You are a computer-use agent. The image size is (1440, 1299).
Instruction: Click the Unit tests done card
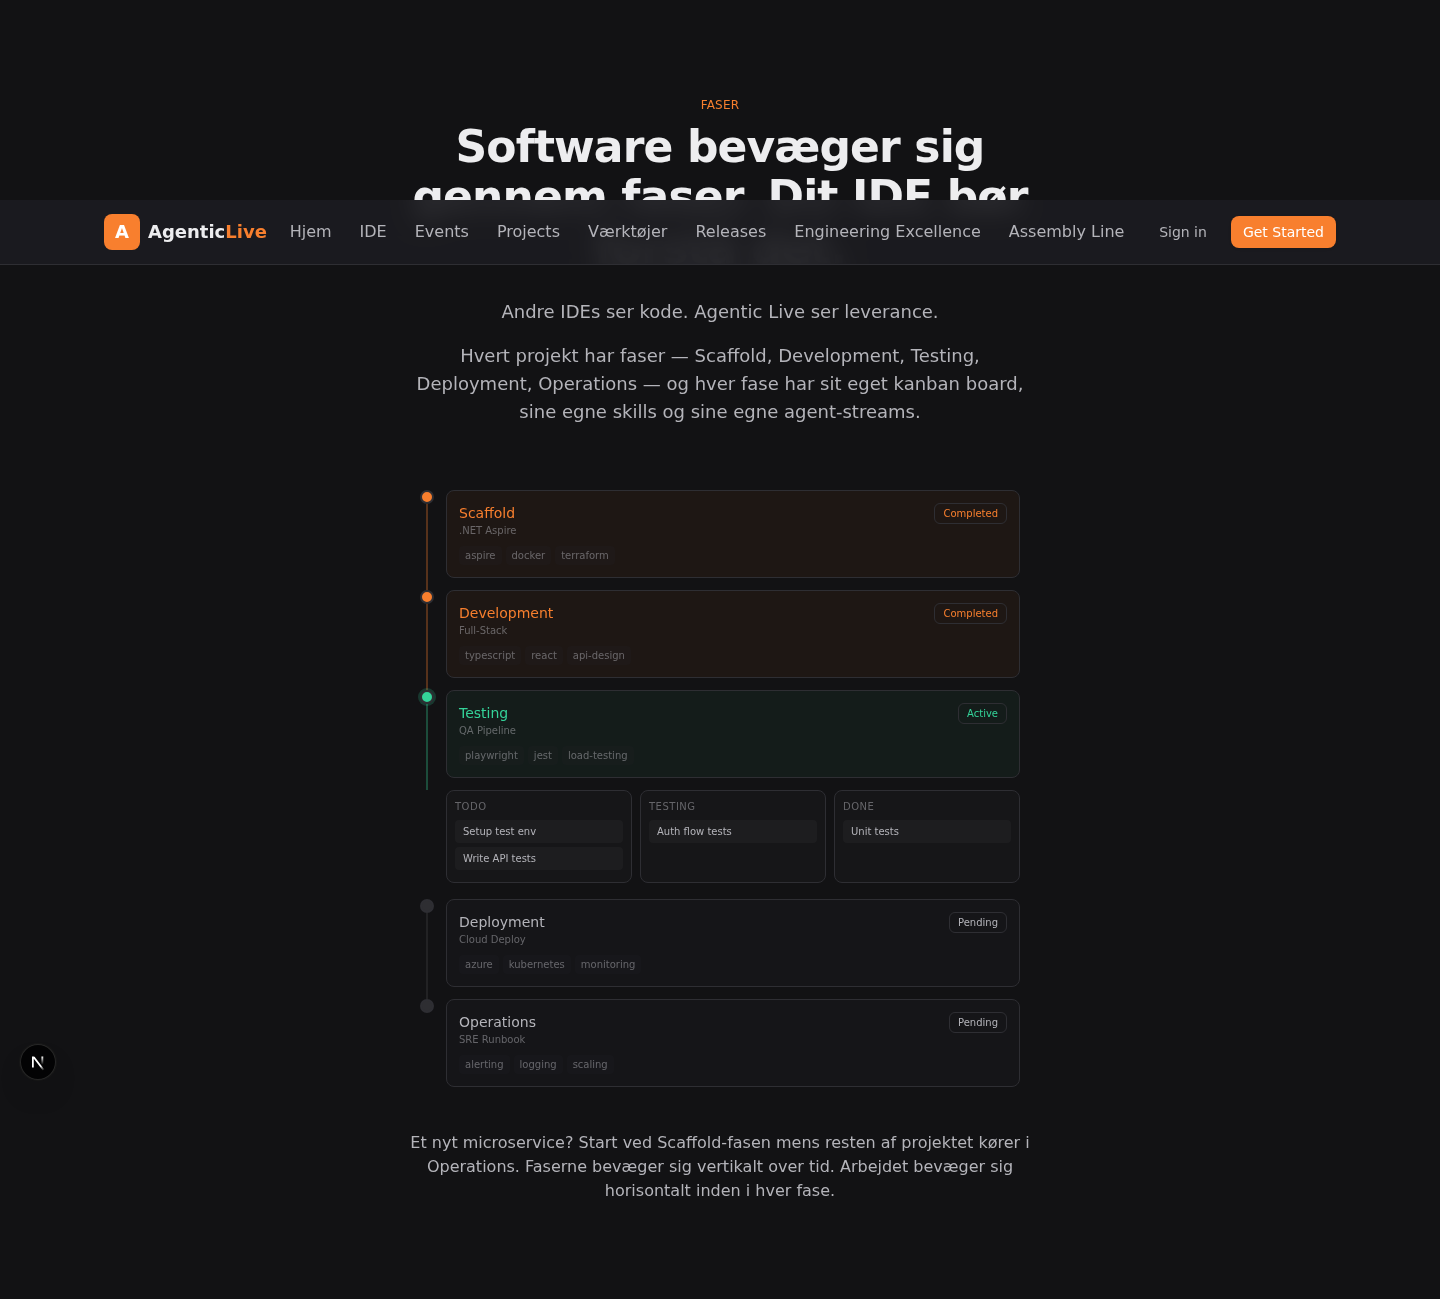tap(926, 831)
